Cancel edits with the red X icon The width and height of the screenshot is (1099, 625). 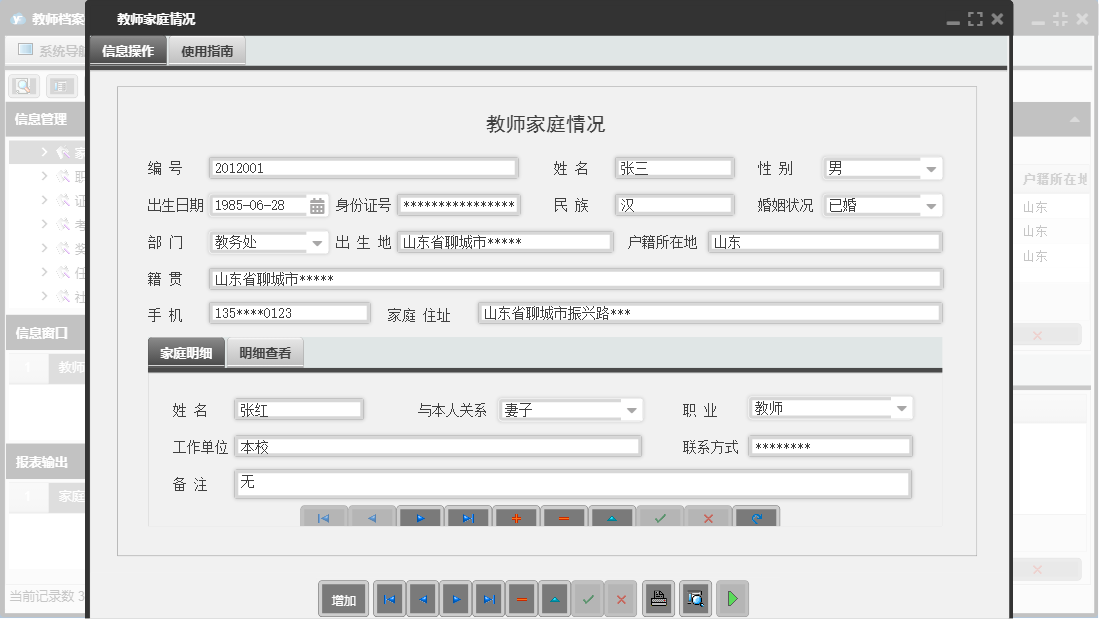point(621,599)
